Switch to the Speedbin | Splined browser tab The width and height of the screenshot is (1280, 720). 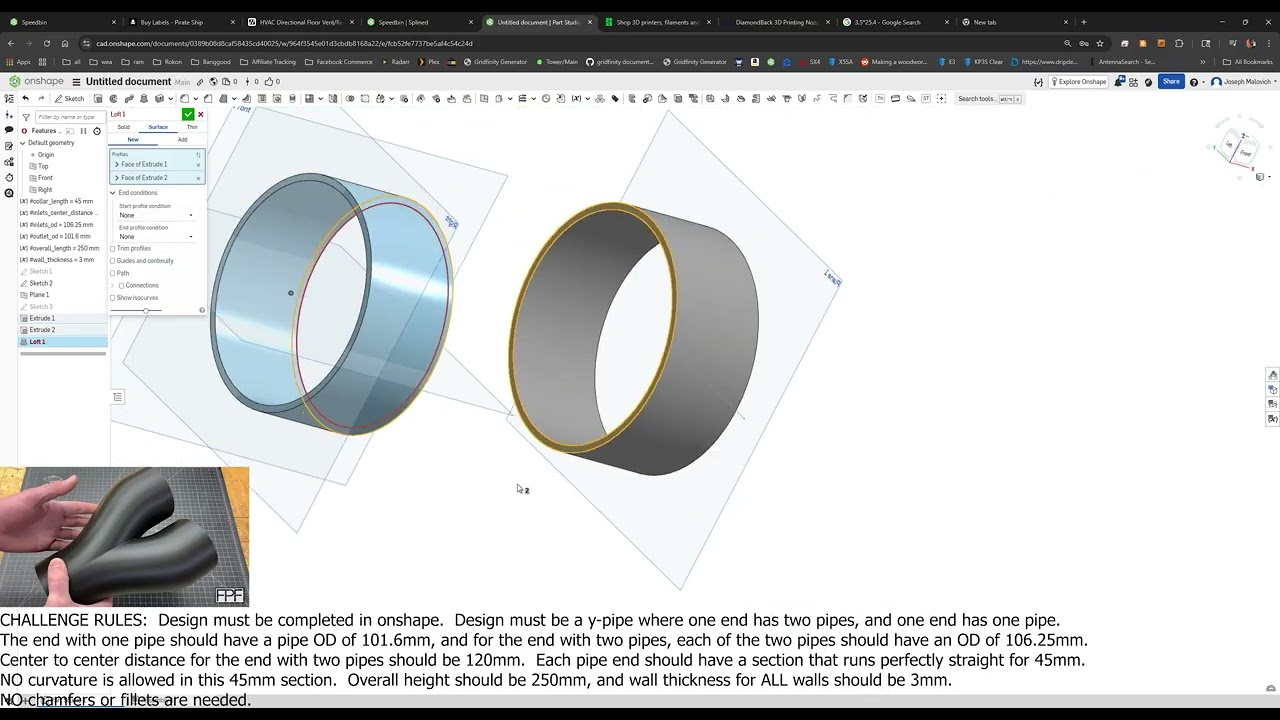coord(418,22)
